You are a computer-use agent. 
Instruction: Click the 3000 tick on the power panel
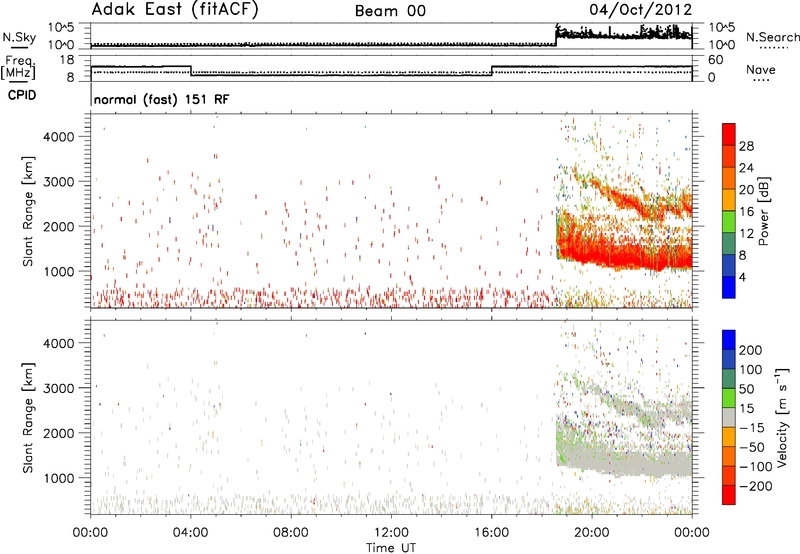point(59,182)
